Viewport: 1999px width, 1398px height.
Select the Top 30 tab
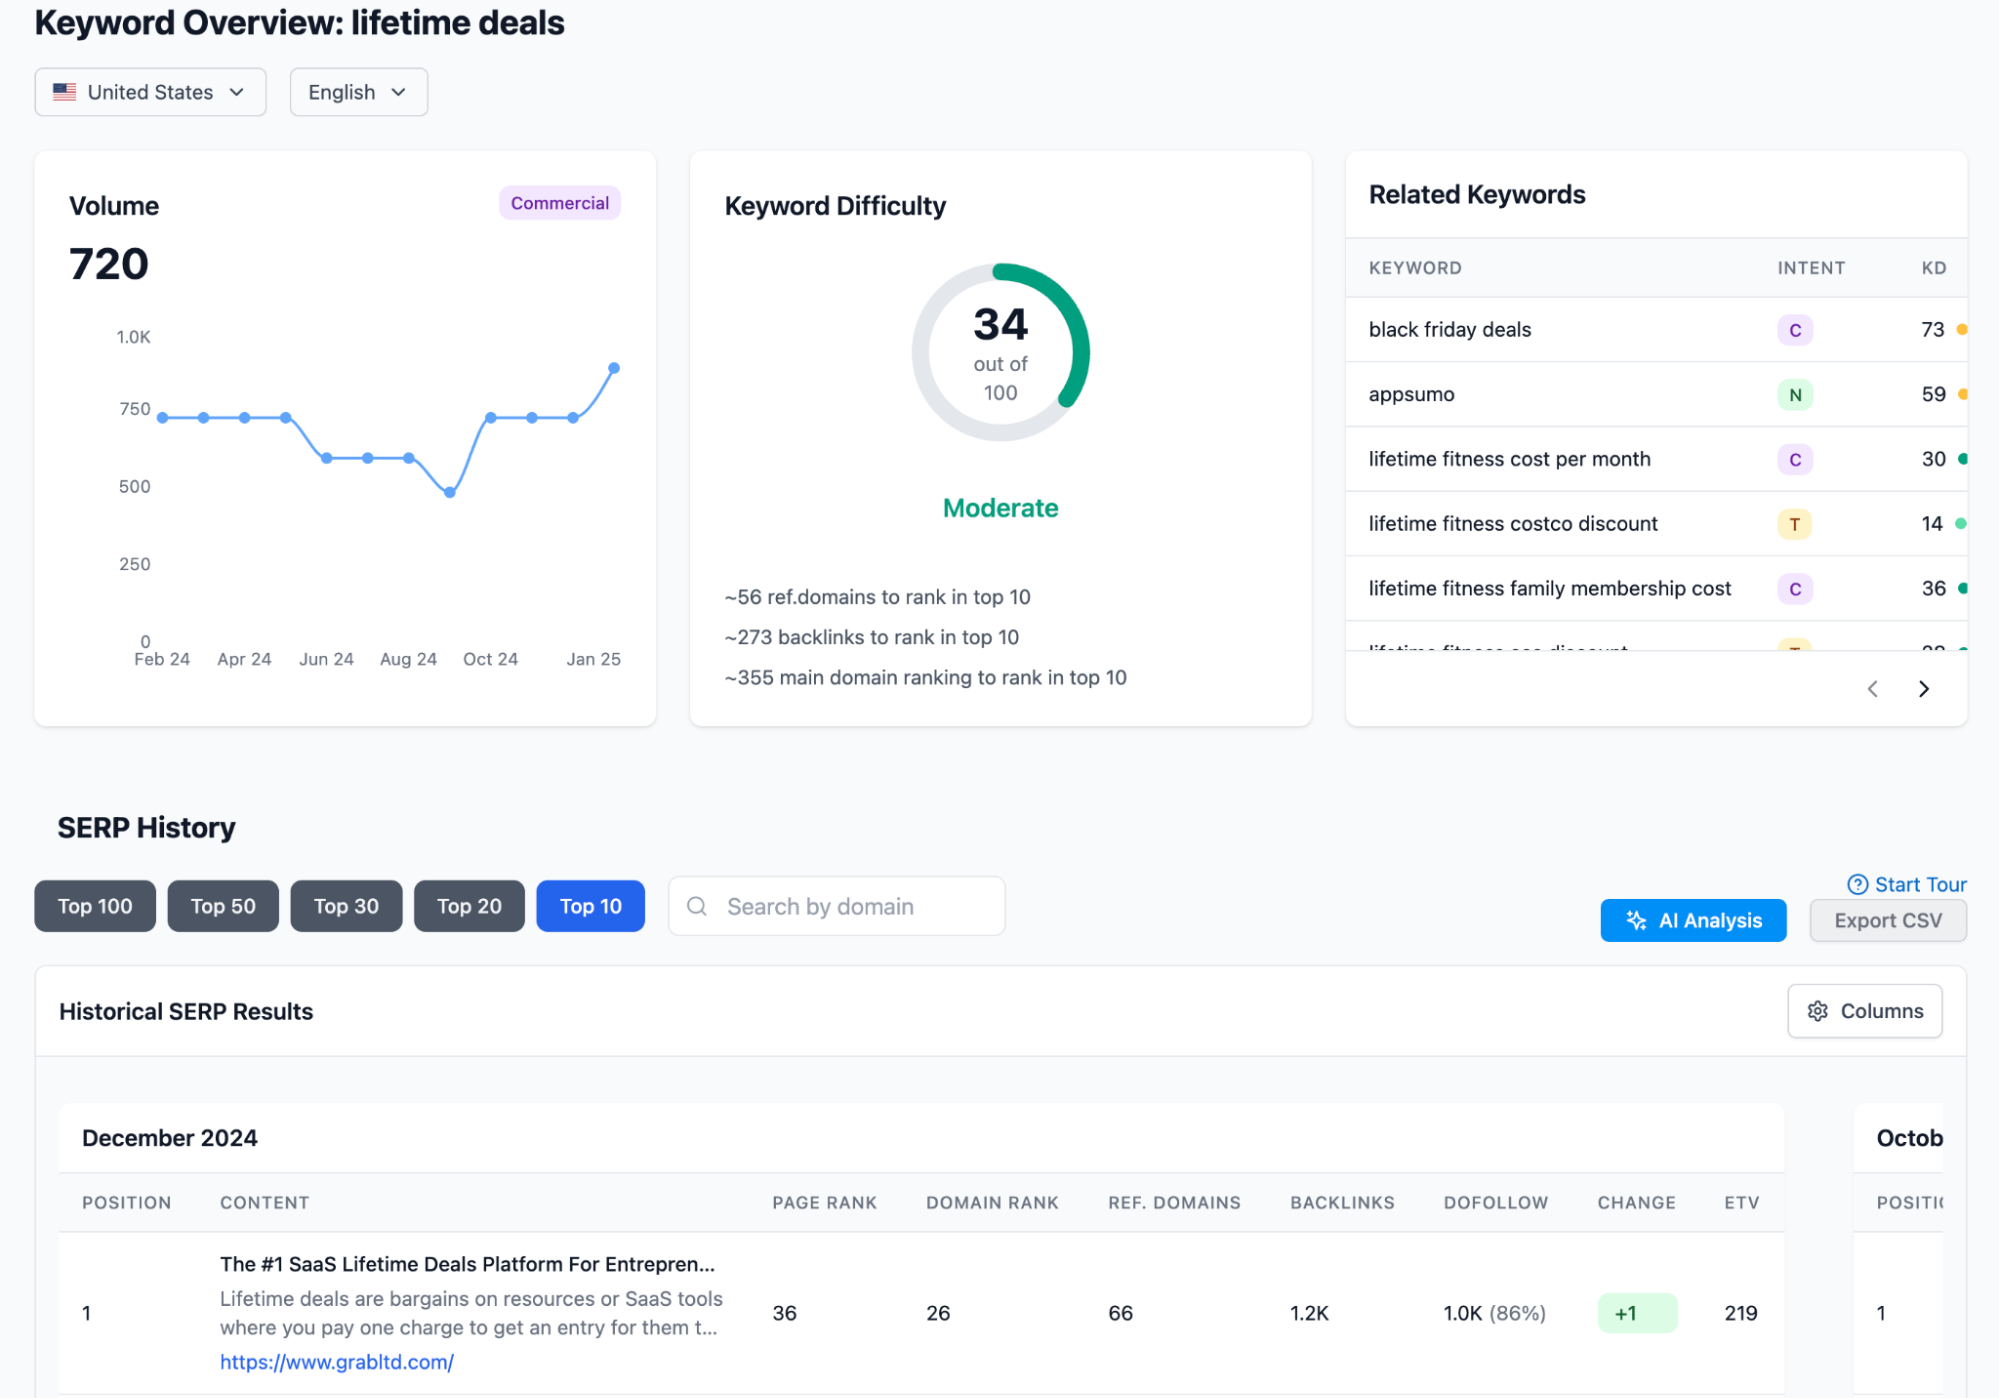coord(345,906)
